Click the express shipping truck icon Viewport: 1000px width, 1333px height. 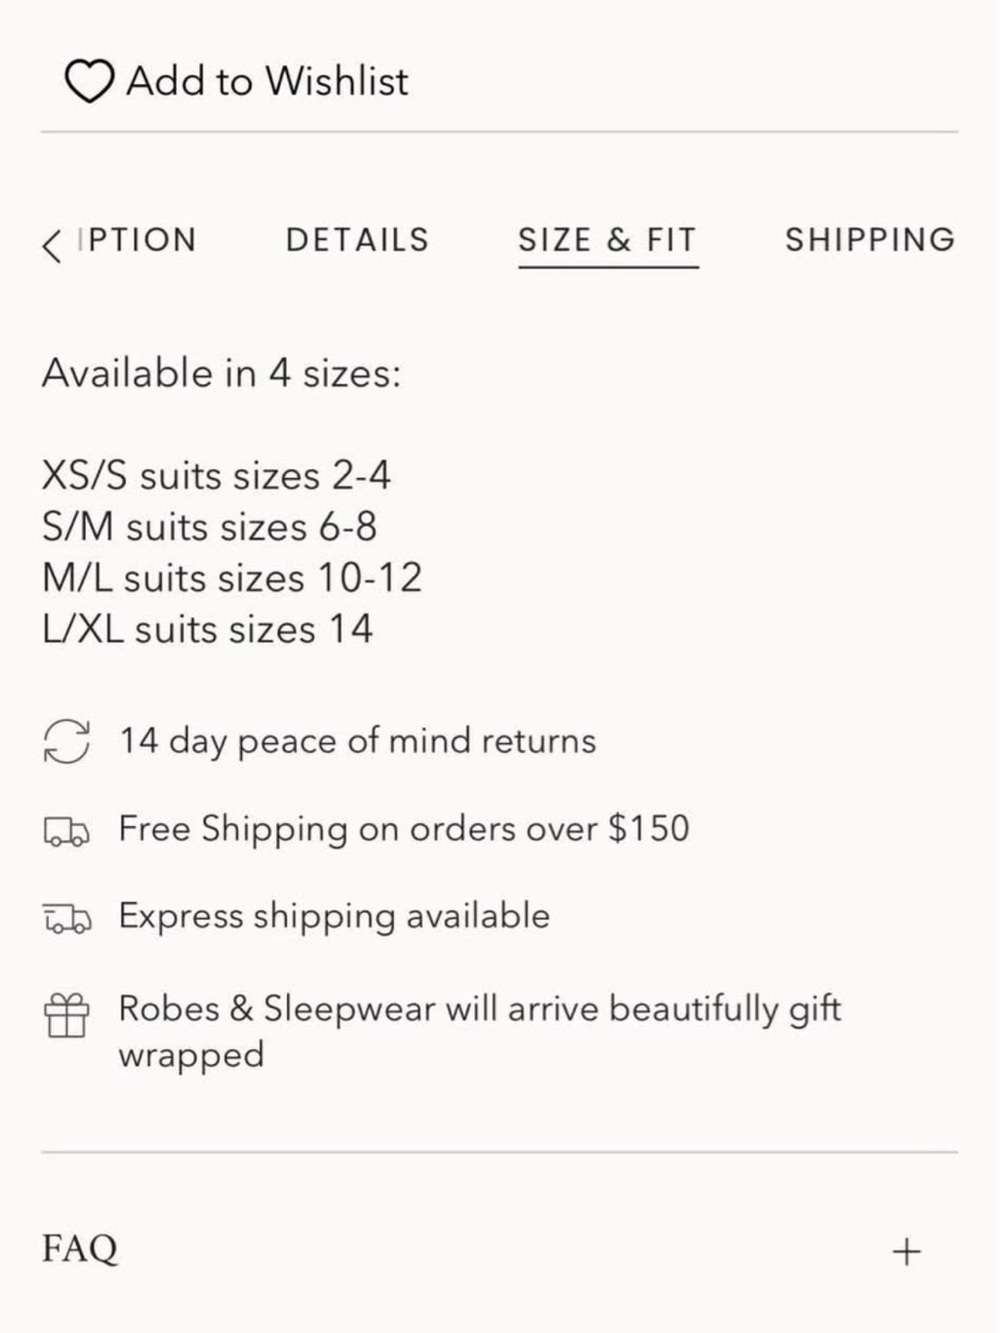(66, 918)
